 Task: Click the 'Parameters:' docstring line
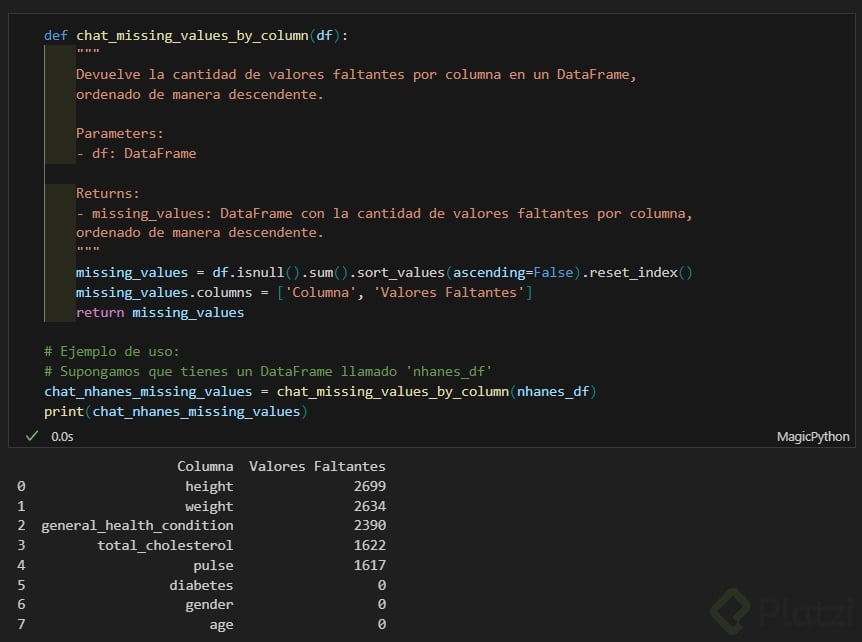pos(120,133)
